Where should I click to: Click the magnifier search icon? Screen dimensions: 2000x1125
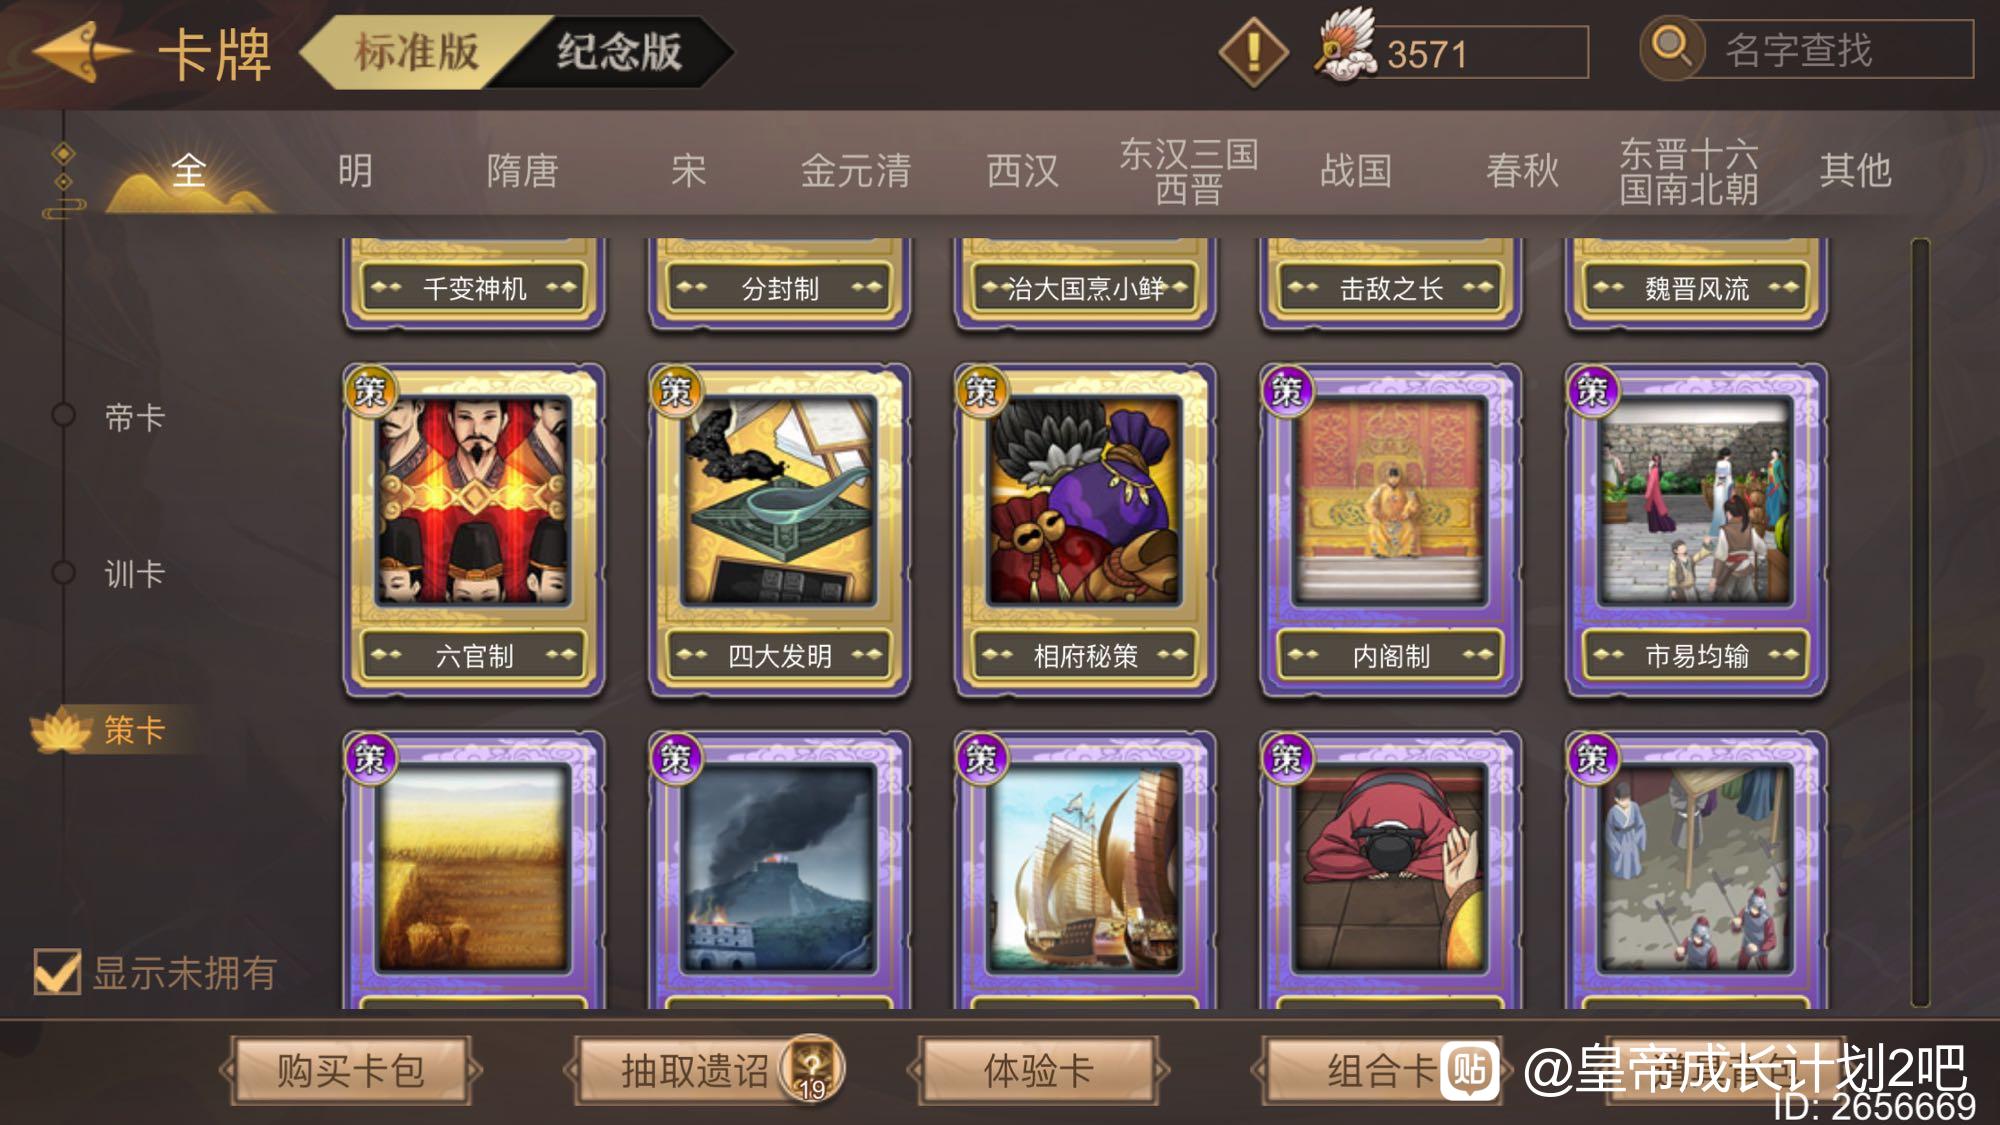pyautogui.click(x=1671, y=46)
